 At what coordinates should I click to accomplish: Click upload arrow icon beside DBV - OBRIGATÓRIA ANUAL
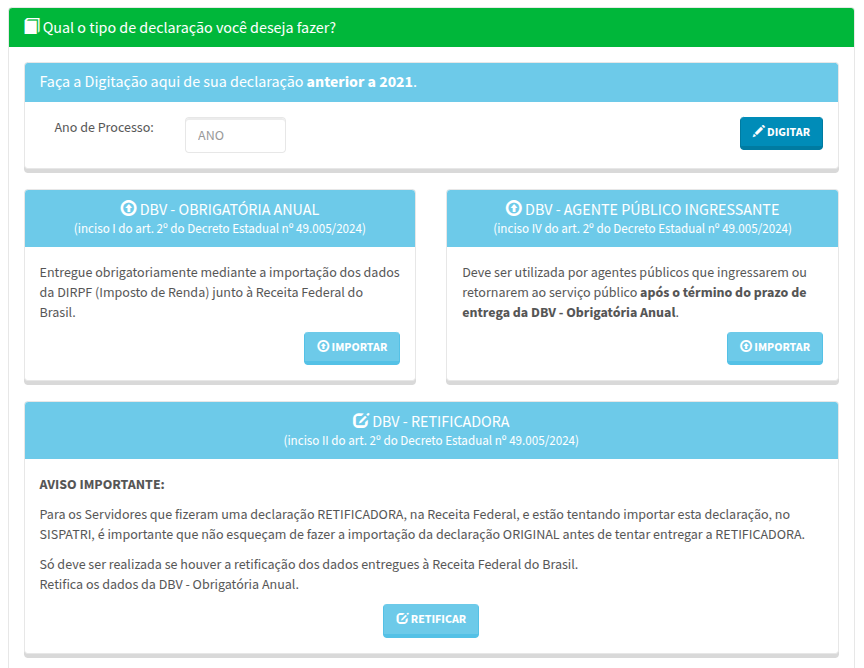pos(128,208)
